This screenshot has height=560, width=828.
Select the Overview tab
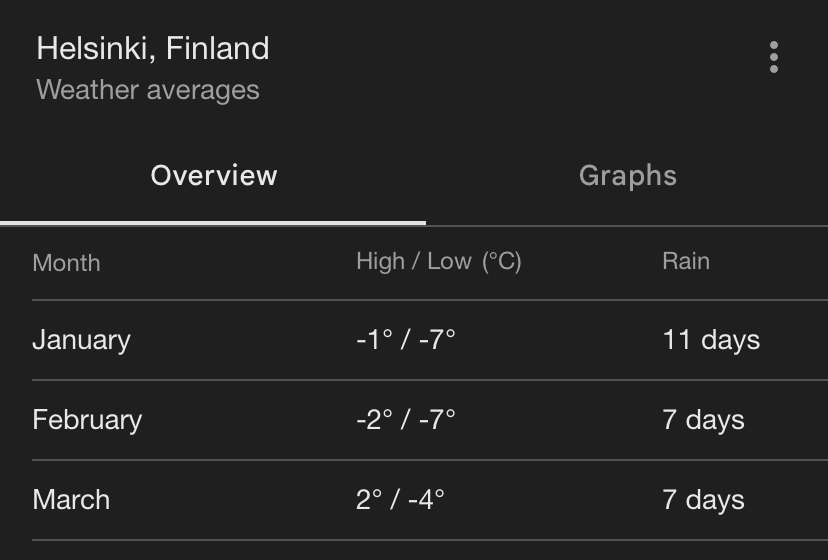click(214, 176)
